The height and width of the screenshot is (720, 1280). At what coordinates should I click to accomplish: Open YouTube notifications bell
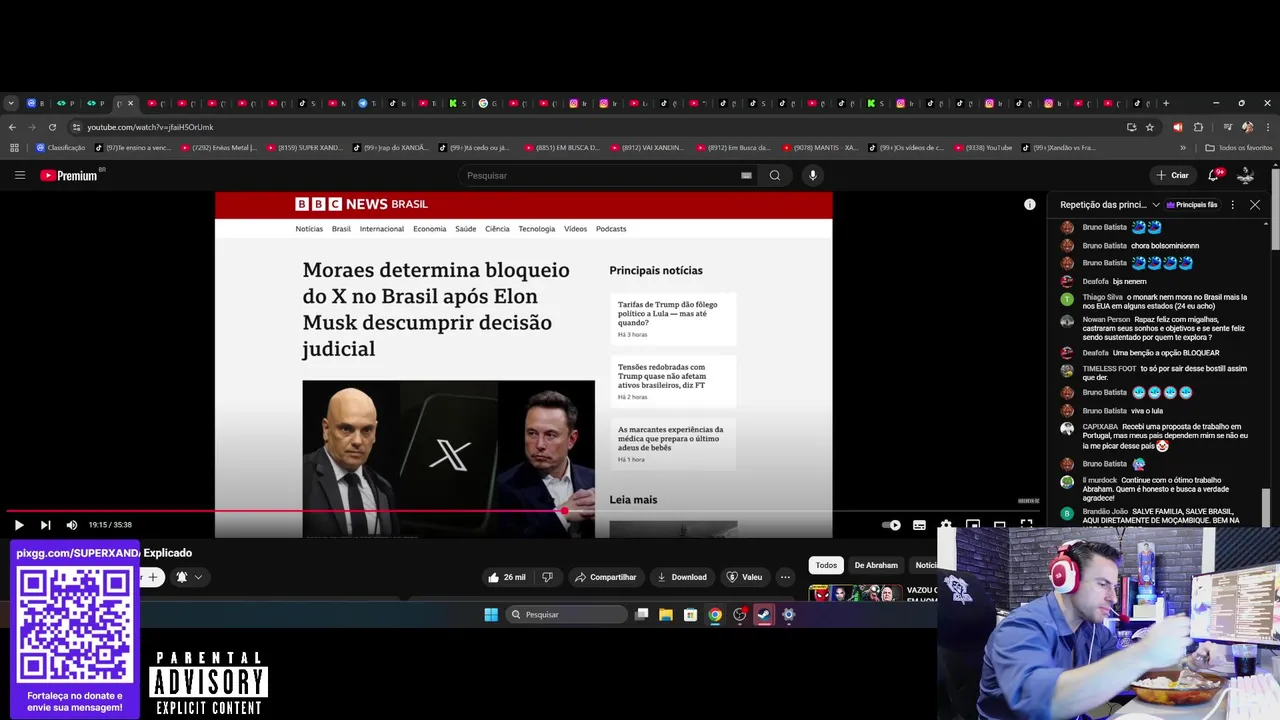pos(1214,175)
